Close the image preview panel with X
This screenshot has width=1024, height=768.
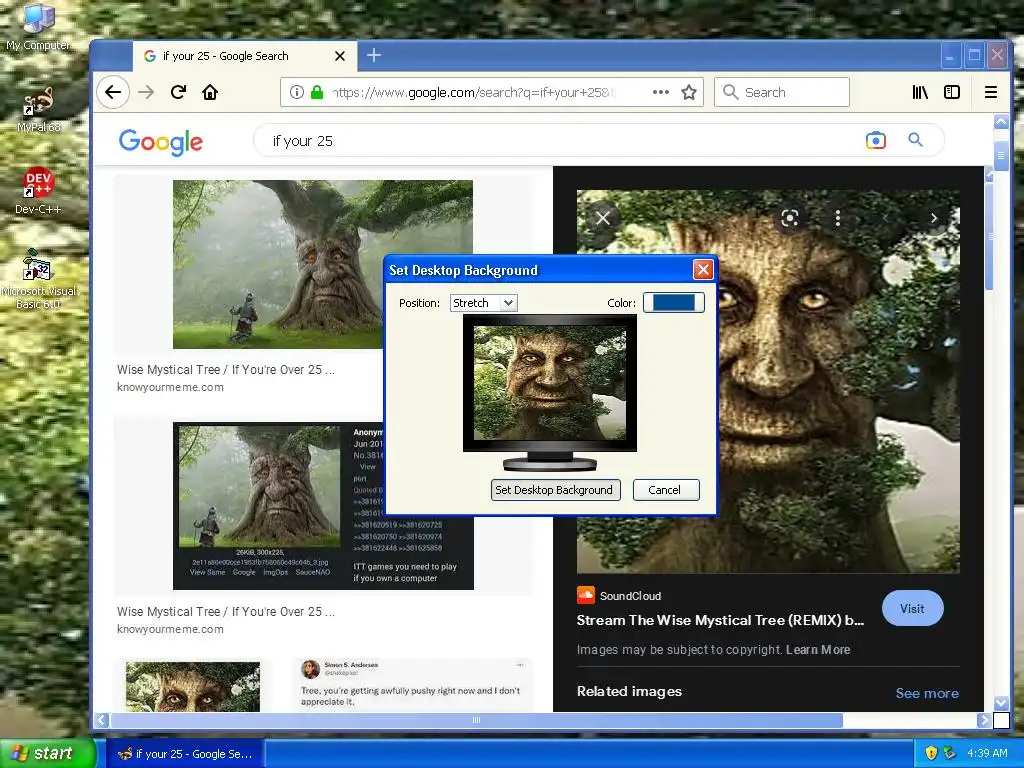[x=603, y=218]
